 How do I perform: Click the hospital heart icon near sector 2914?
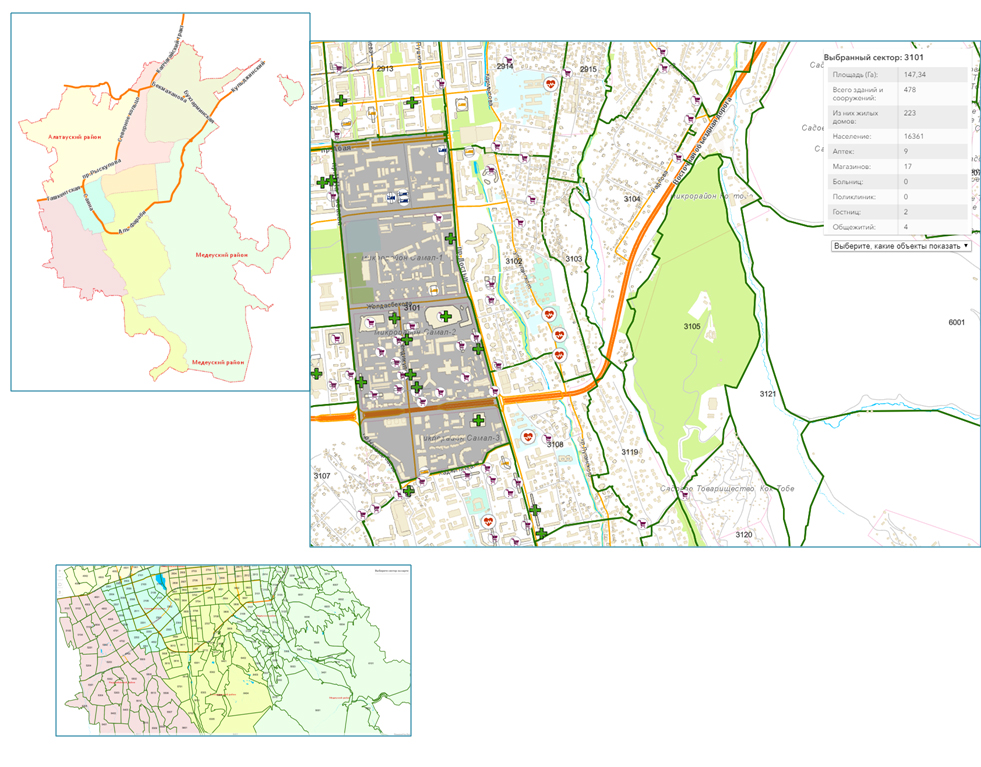551,83
